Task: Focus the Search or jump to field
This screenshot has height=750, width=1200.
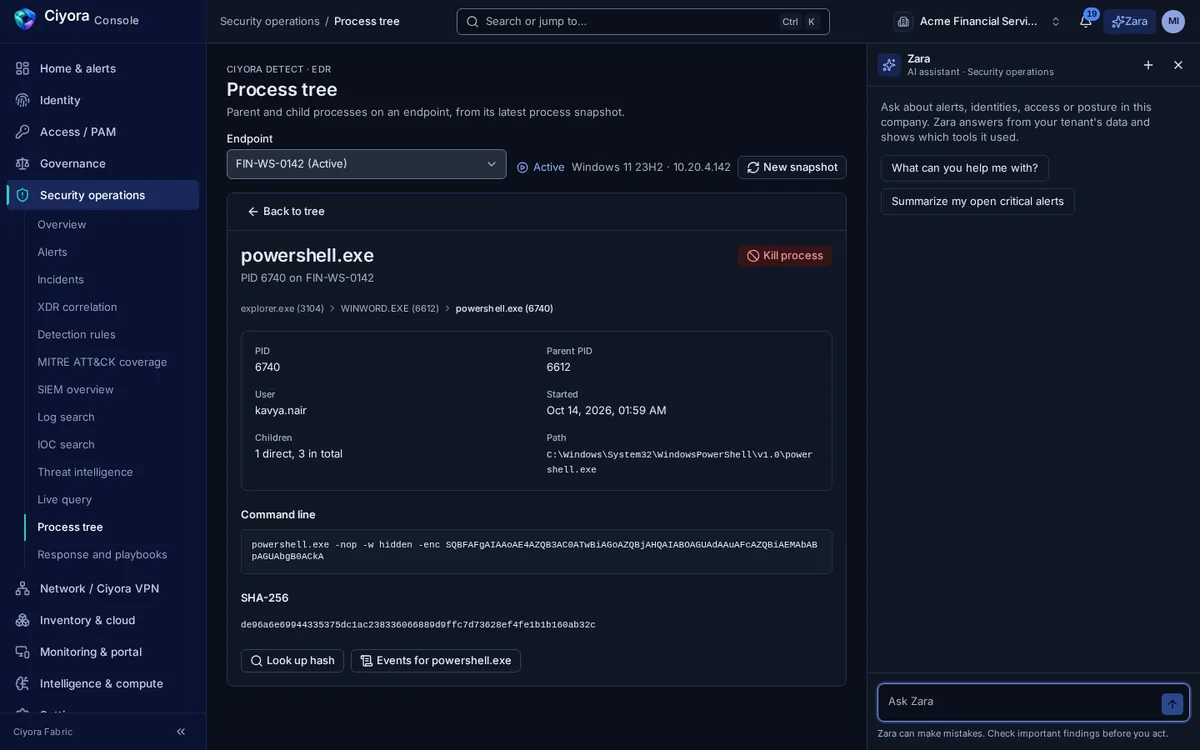Action: [x=643, y=21]
